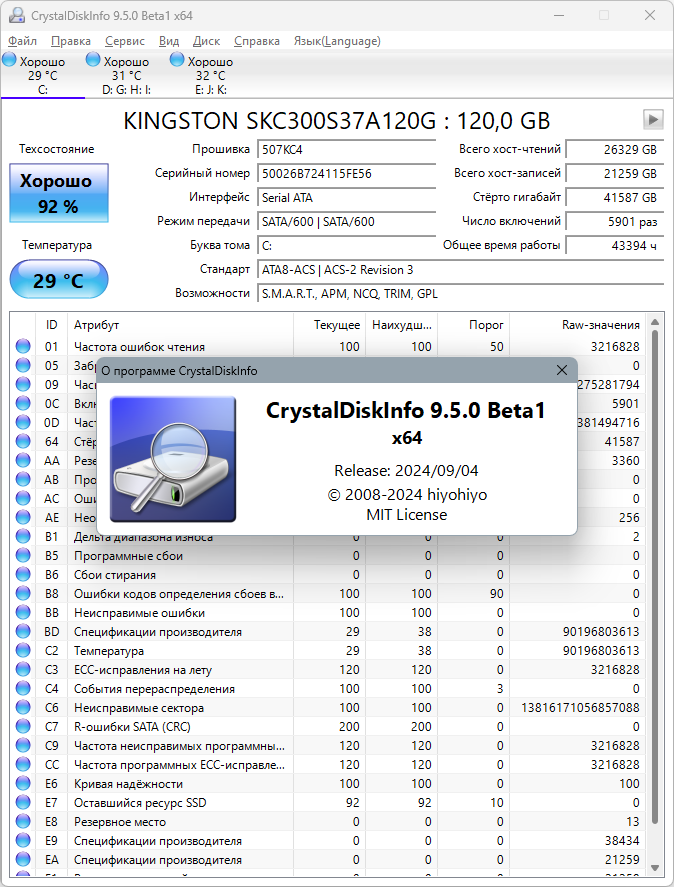The height and width of the screenshot is (887, 674).
Task: Click the Атрибут column header
Action: [x=180, y=325]
